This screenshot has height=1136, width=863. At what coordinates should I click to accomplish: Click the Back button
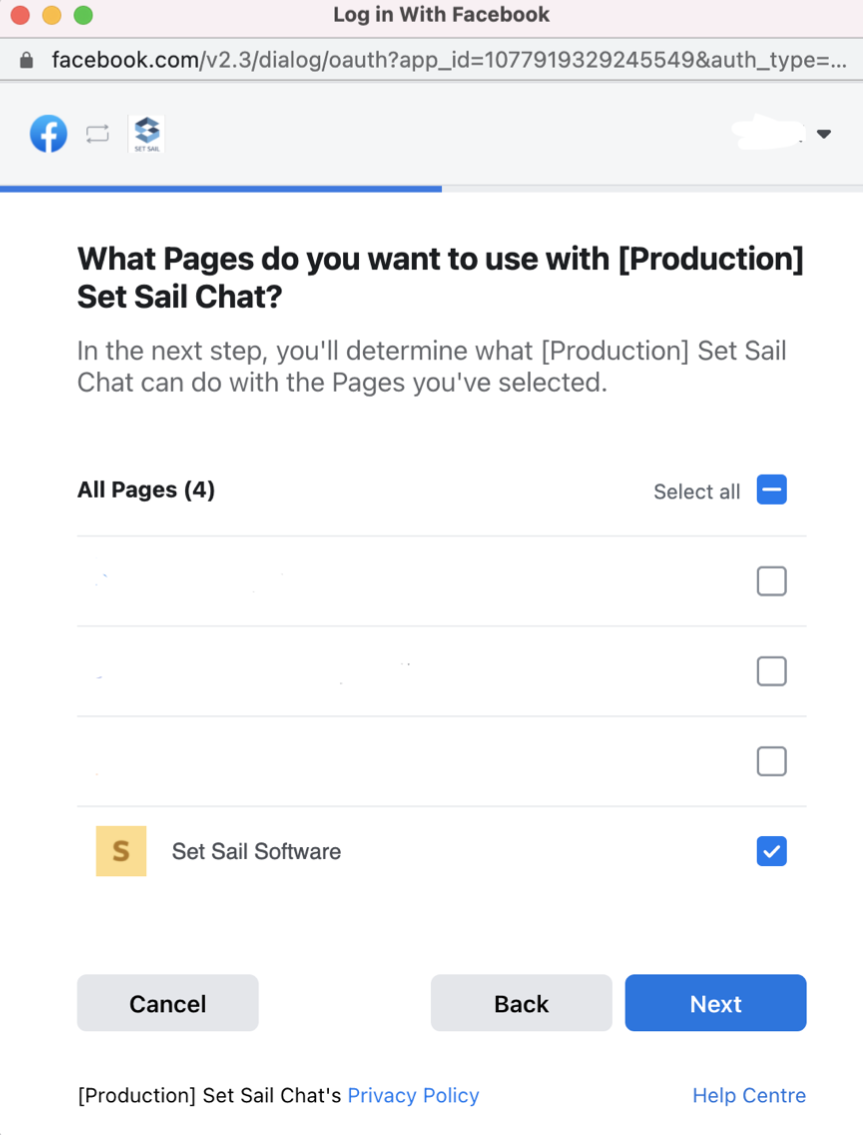coord(521,1003)
